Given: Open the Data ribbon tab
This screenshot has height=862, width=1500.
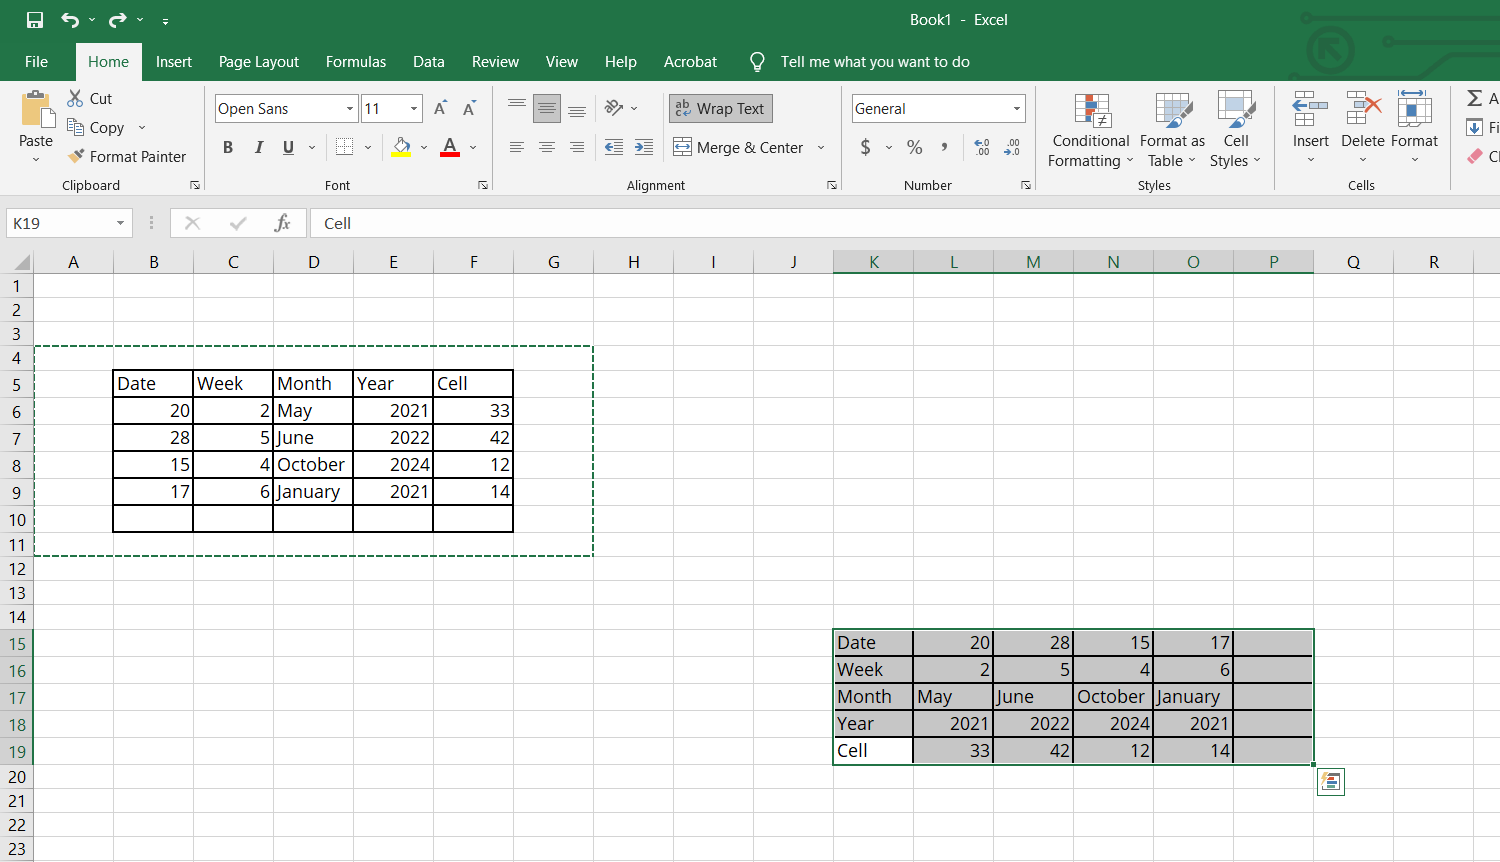Looking at the screenshot, I should tap(428, 62).
